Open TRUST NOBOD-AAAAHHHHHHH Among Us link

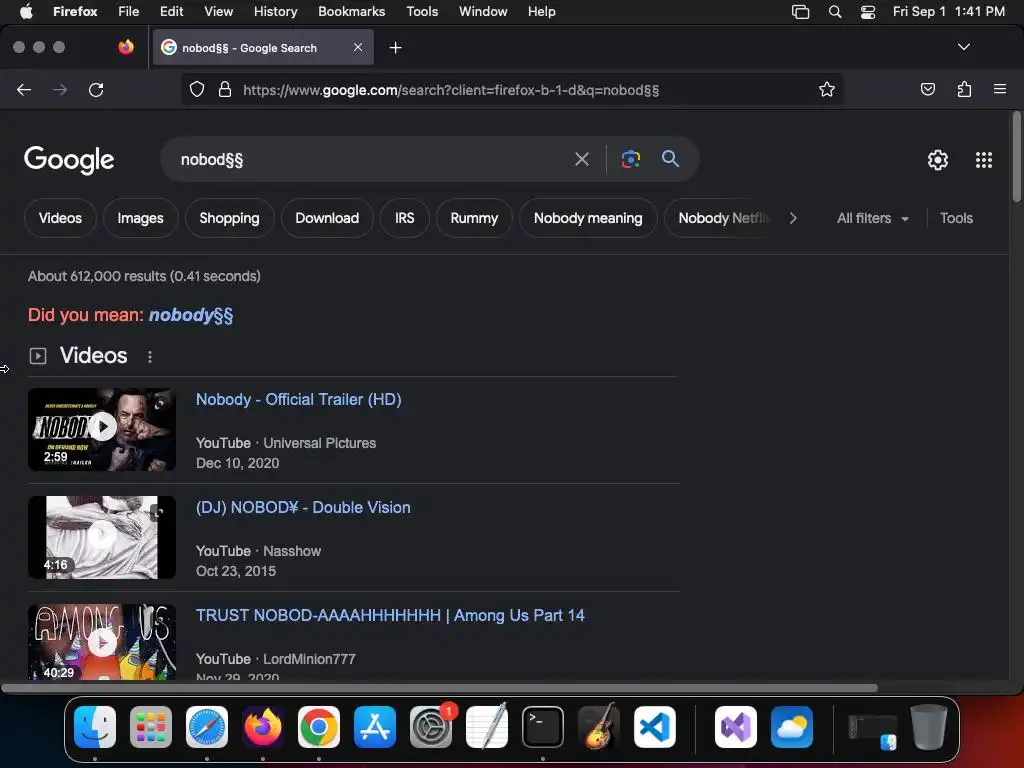pyautogui.click(x=390, y=615)
